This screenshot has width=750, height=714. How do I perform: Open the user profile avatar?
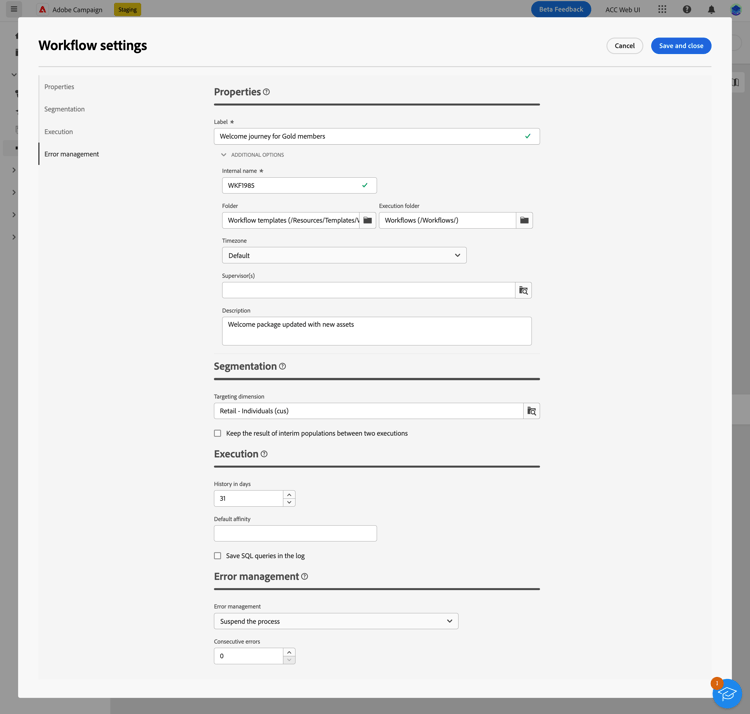click(x=736, y=10)
